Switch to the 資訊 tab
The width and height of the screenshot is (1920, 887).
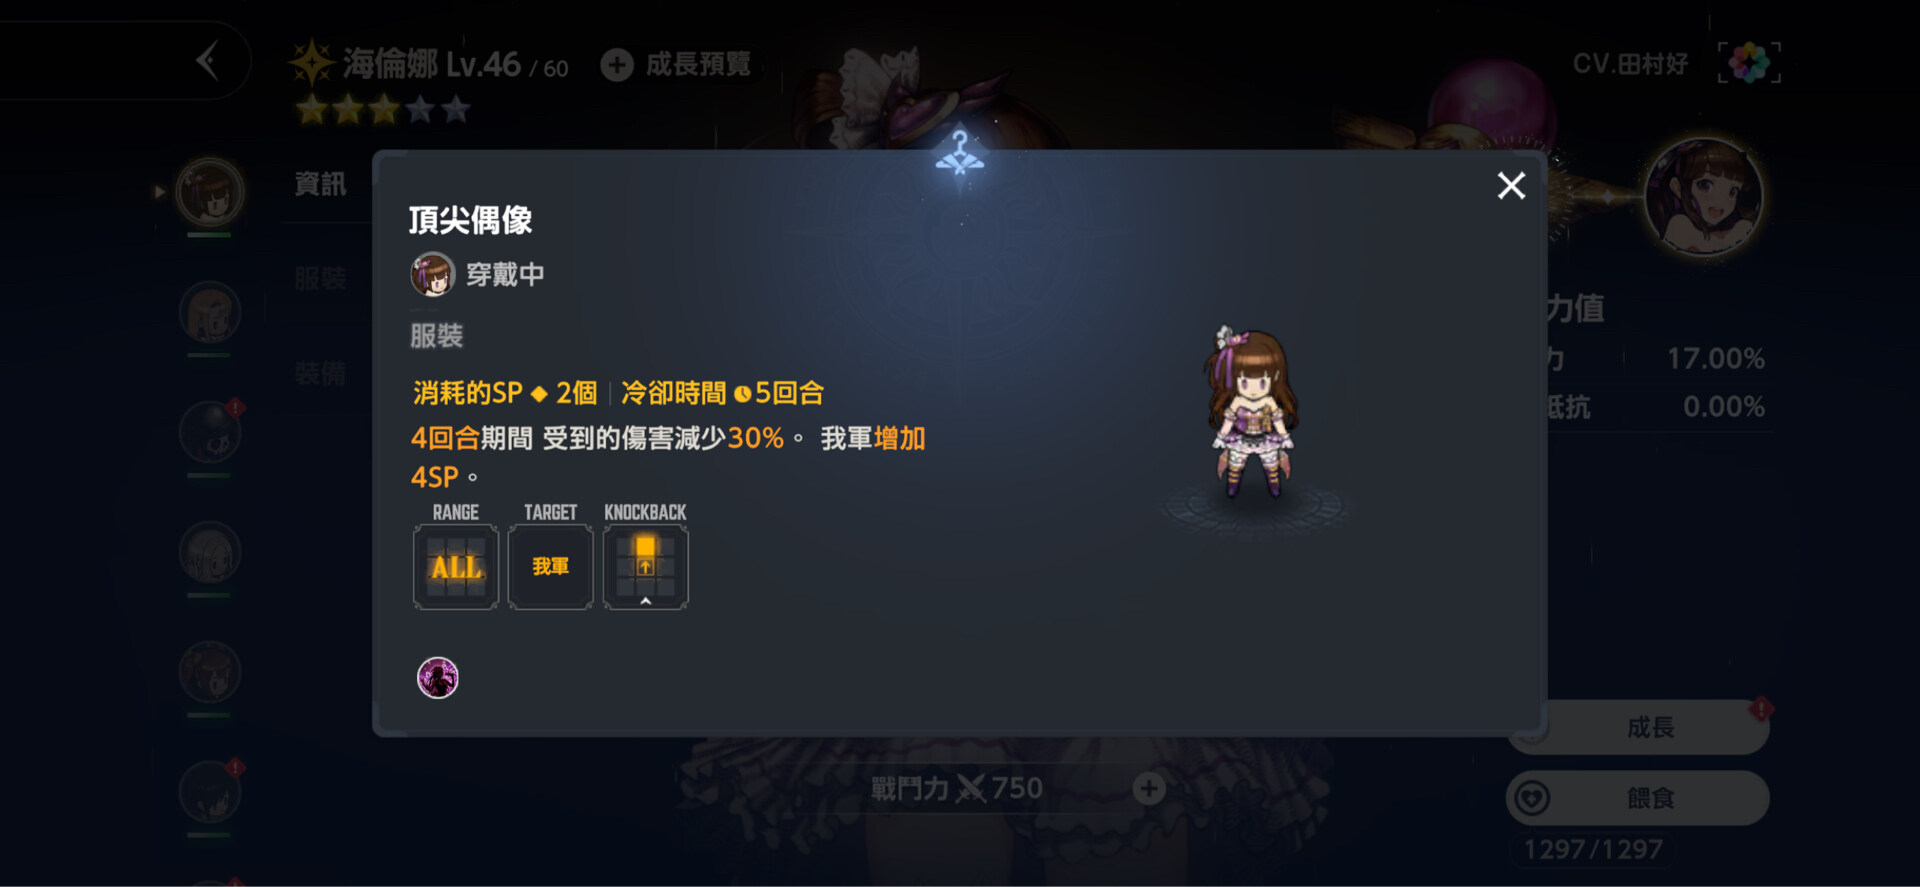(320, 184)
